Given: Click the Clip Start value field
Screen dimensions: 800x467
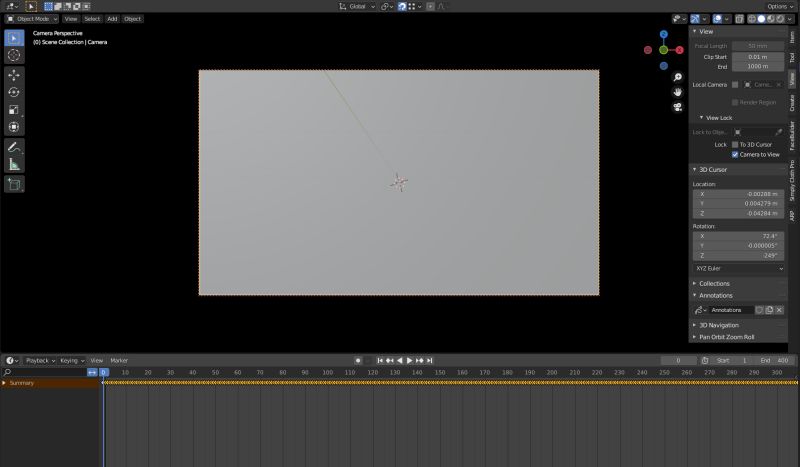Looking at the screenshot, I should coord(758,57).
